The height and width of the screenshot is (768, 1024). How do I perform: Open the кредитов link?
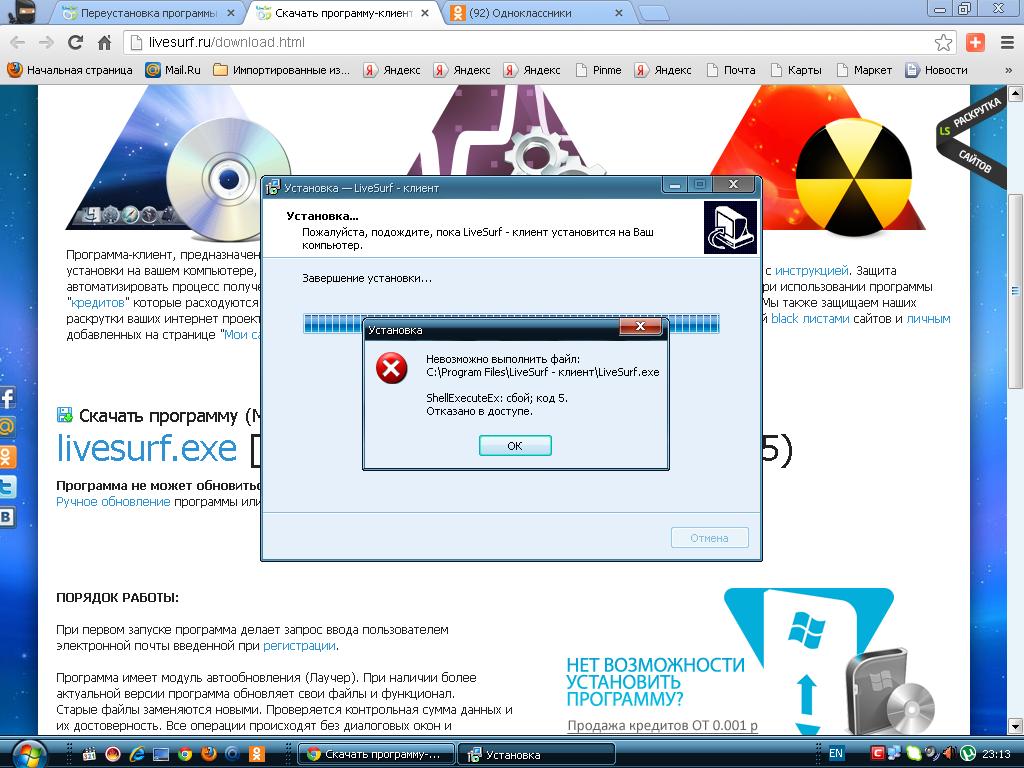click(98, 303)
